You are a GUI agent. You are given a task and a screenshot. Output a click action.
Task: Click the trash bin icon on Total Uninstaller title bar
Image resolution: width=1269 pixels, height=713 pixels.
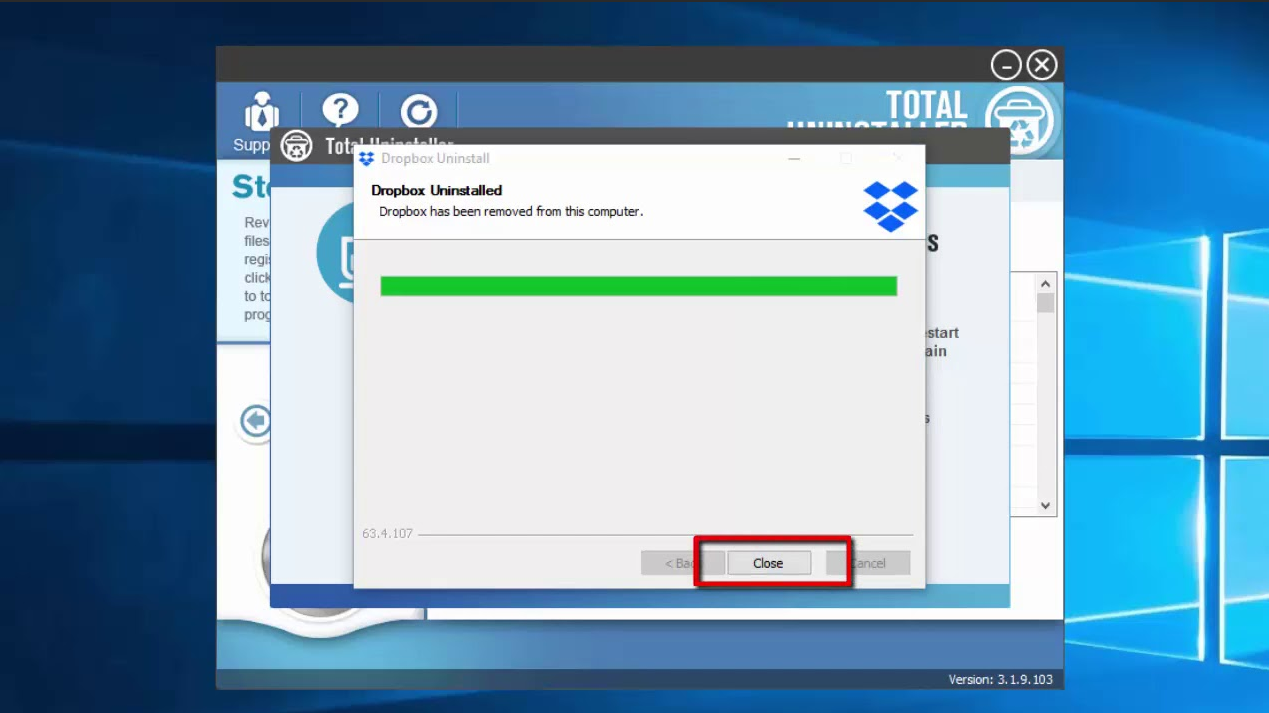[297, 146]
